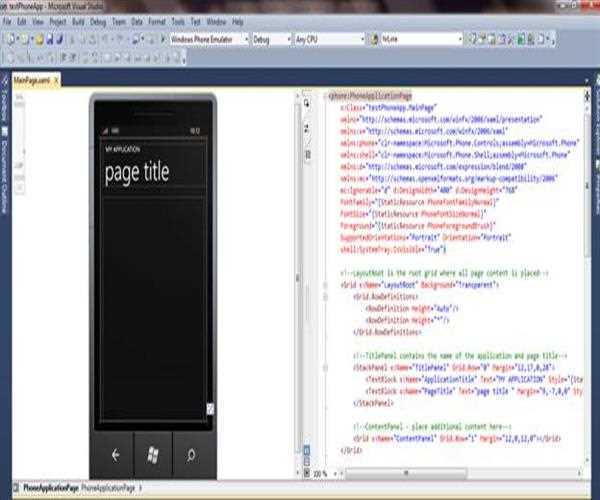Click the New Project toolbar icon

(x=9, y=40)
